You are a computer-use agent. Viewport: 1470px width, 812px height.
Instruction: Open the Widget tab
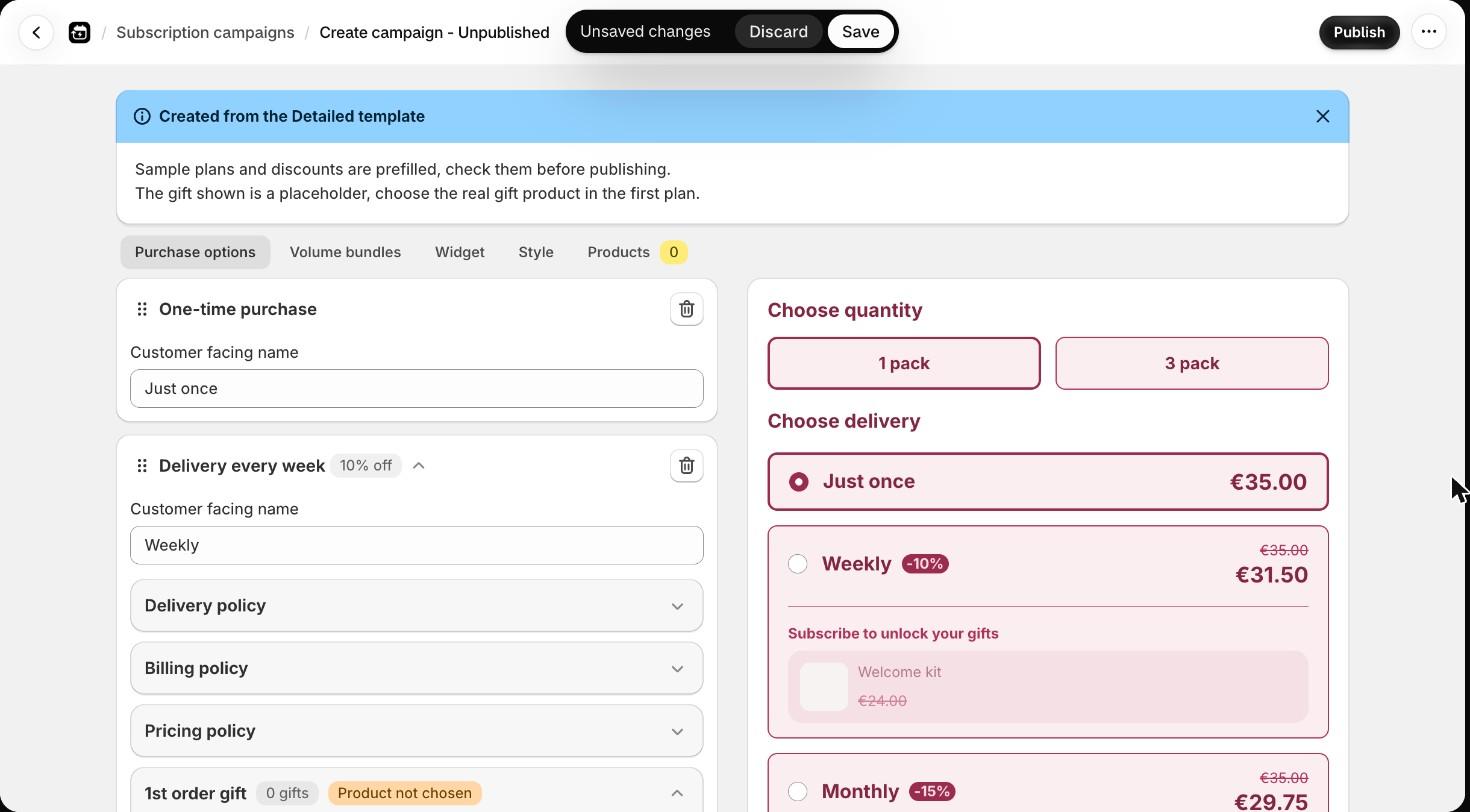460,252
